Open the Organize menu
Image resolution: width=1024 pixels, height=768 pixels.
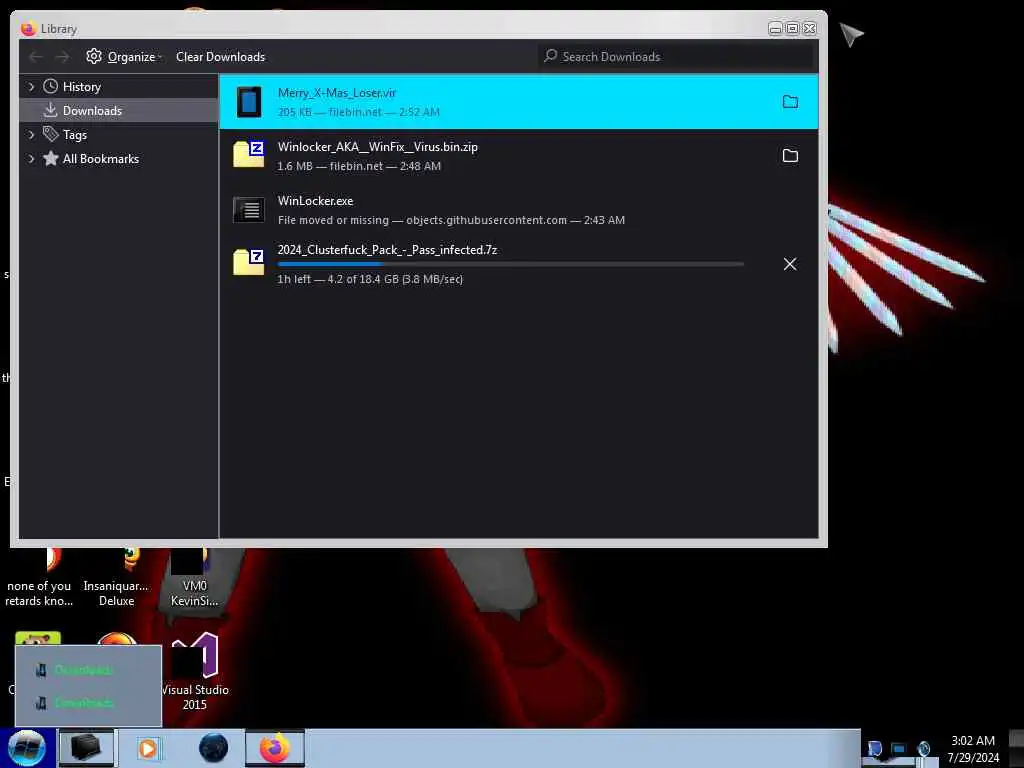tap(123, 57)
